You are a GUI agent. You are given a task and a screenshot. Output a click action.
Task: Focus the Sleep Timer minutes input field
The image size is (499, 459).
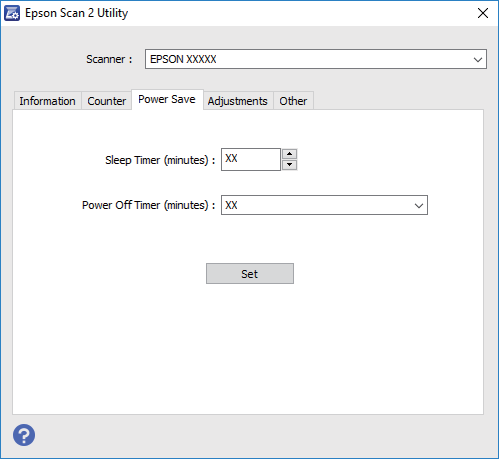click(251, 159)
